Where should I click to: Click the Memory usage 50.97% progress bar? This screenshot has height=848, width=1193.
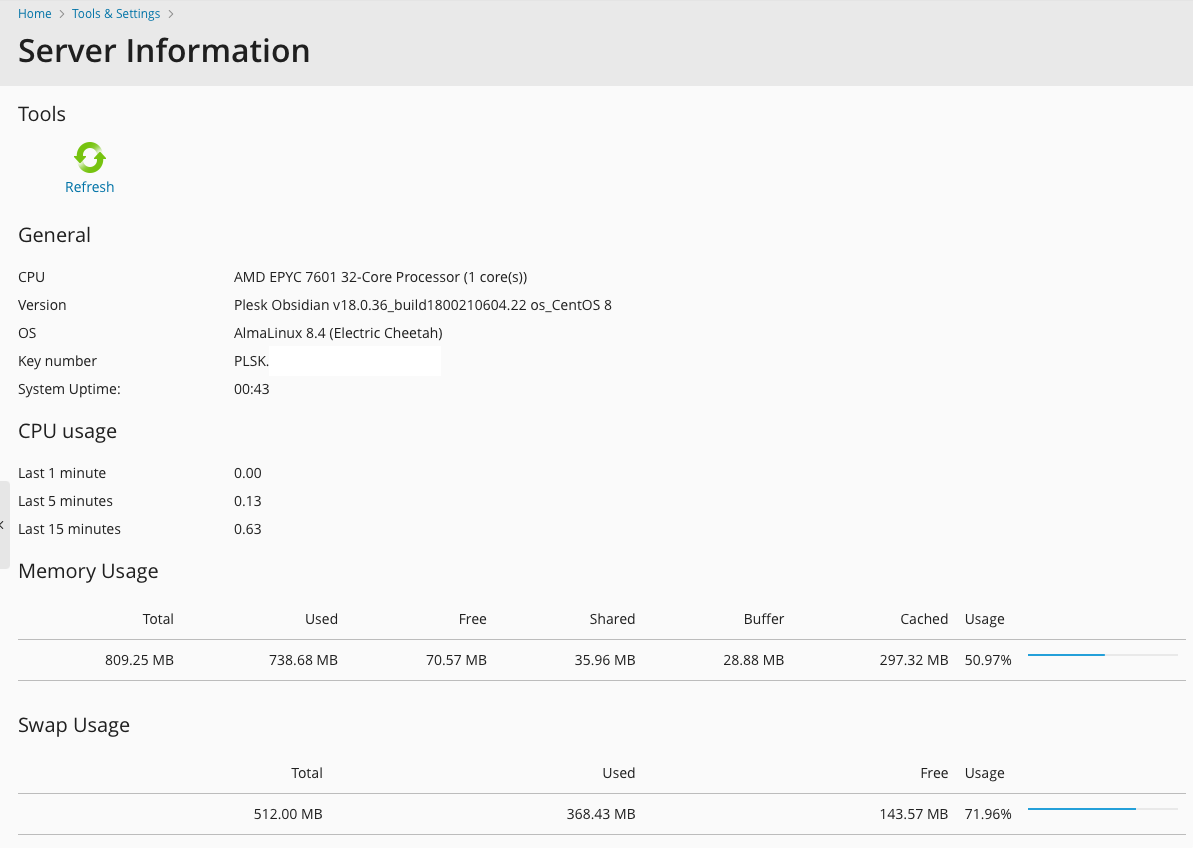tap(1102, 655)
